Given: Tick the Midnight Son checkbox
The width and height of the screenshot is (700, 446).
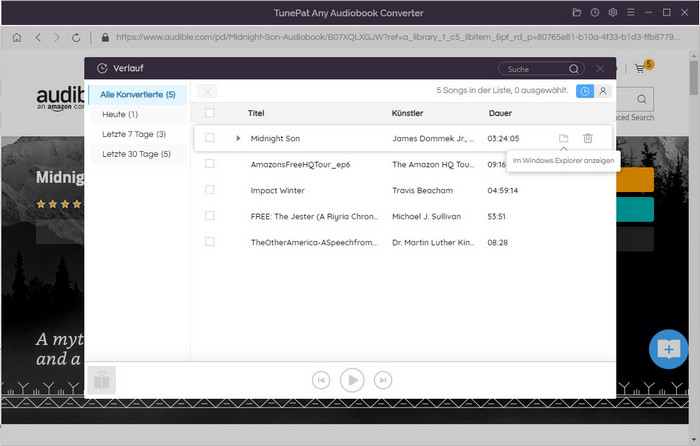Looking at the screenshot, I should click(209, 138).
